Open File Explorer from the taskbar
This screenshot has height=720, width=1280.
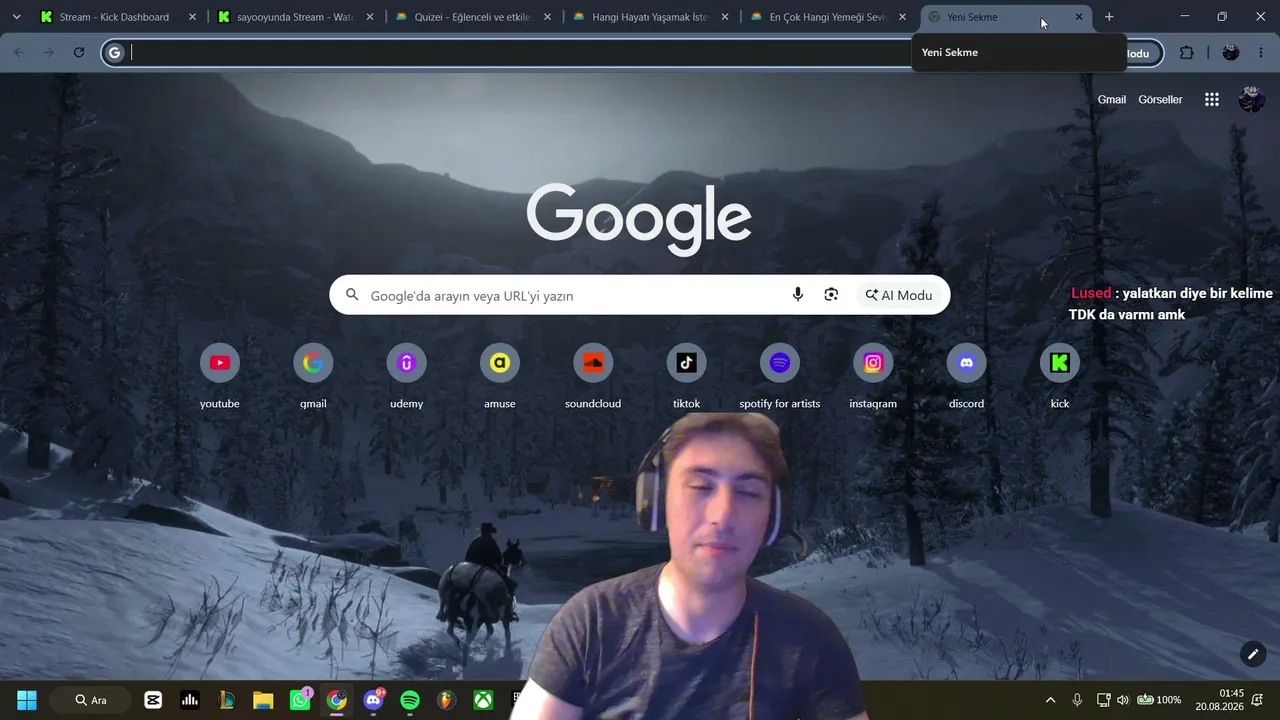pyautogui.click(x=263, y=700)
